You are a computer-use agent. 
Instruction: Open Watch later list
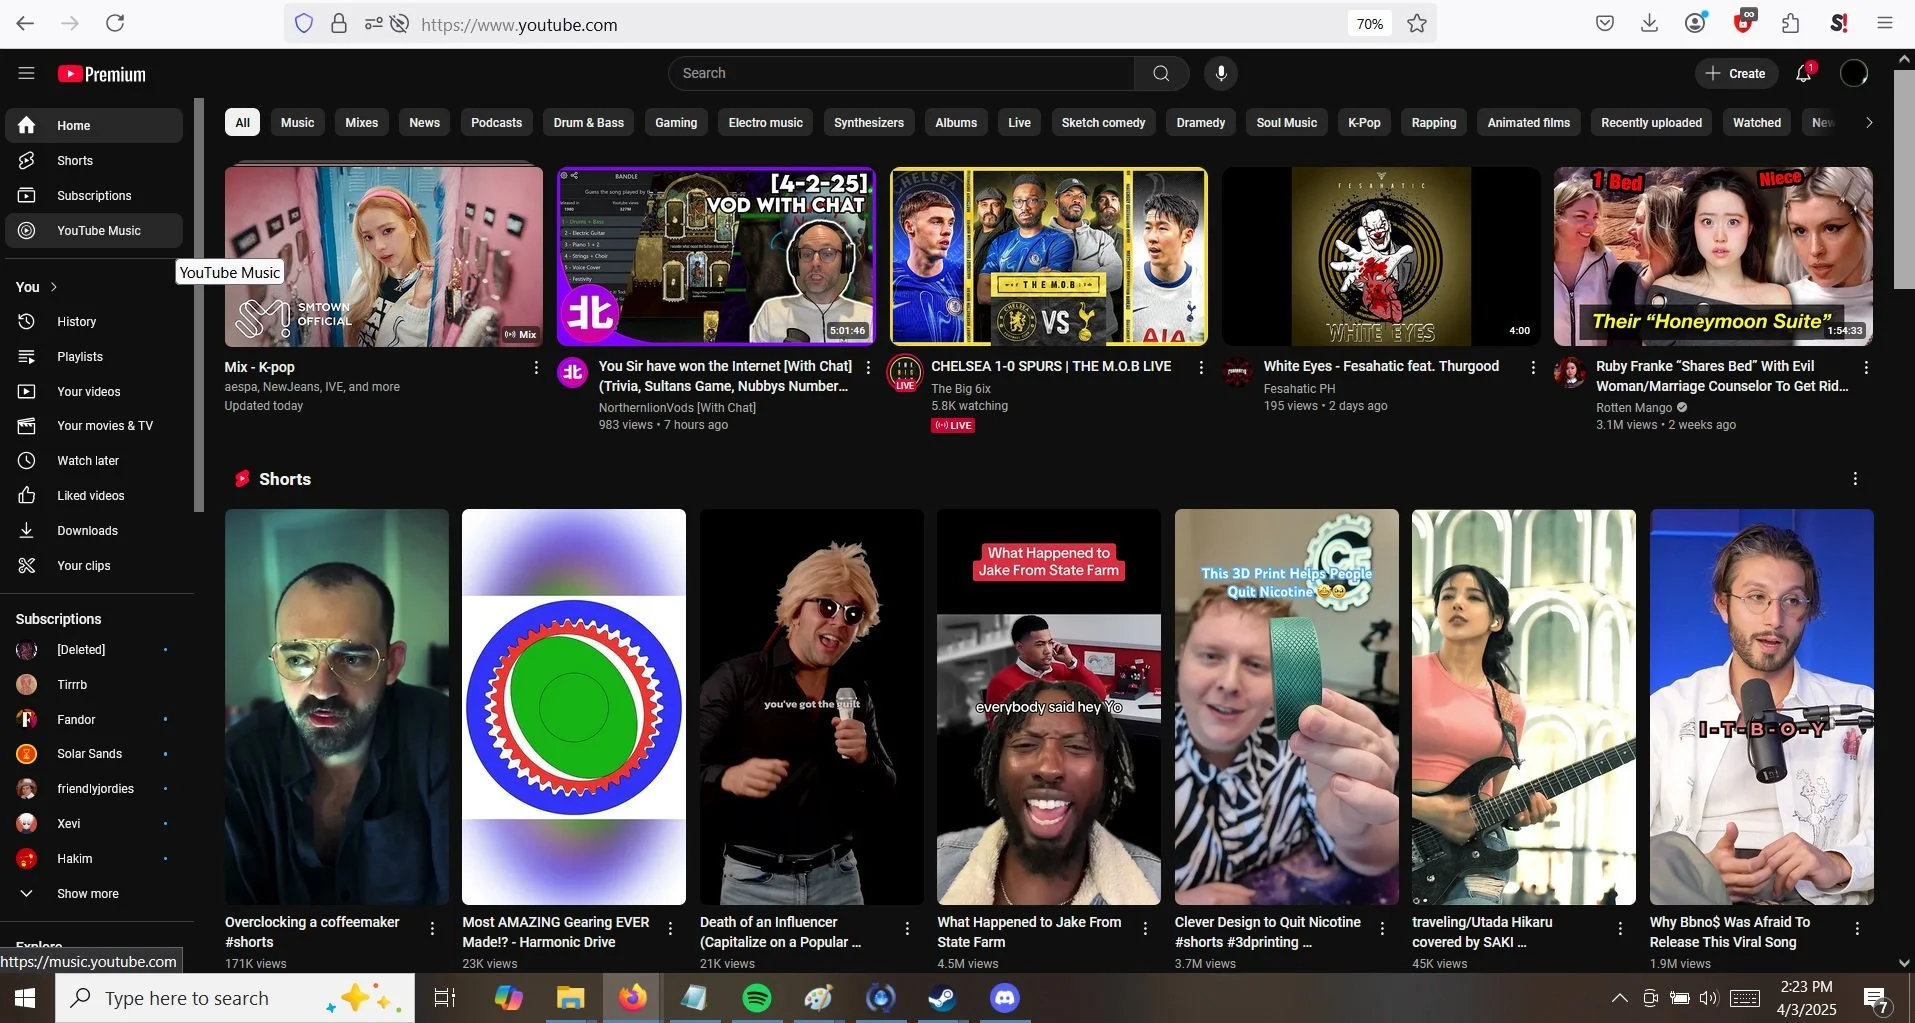coord(94,460)
